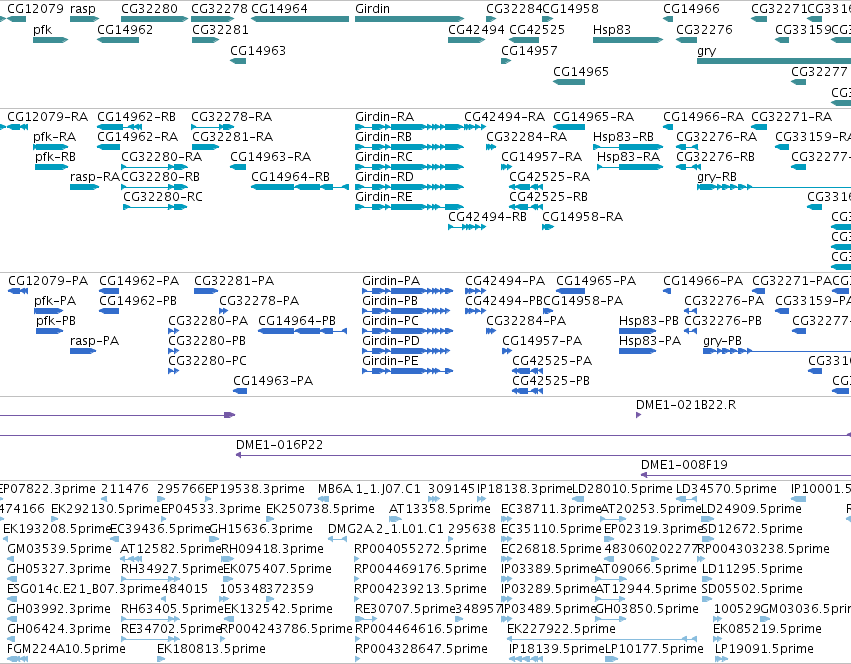Select BAC clone DME1-016P22

(279, 445)
